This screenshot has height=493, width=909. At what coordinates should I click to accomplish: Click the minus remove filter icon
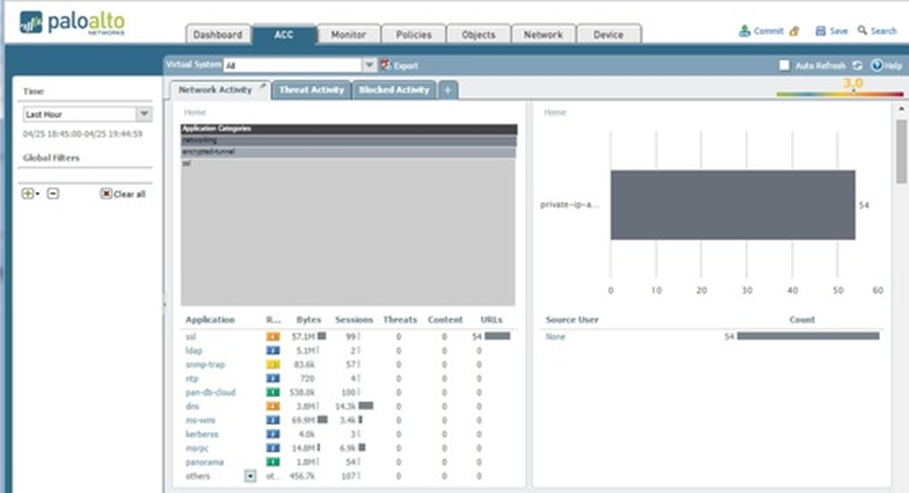click(x=53, y=193)
